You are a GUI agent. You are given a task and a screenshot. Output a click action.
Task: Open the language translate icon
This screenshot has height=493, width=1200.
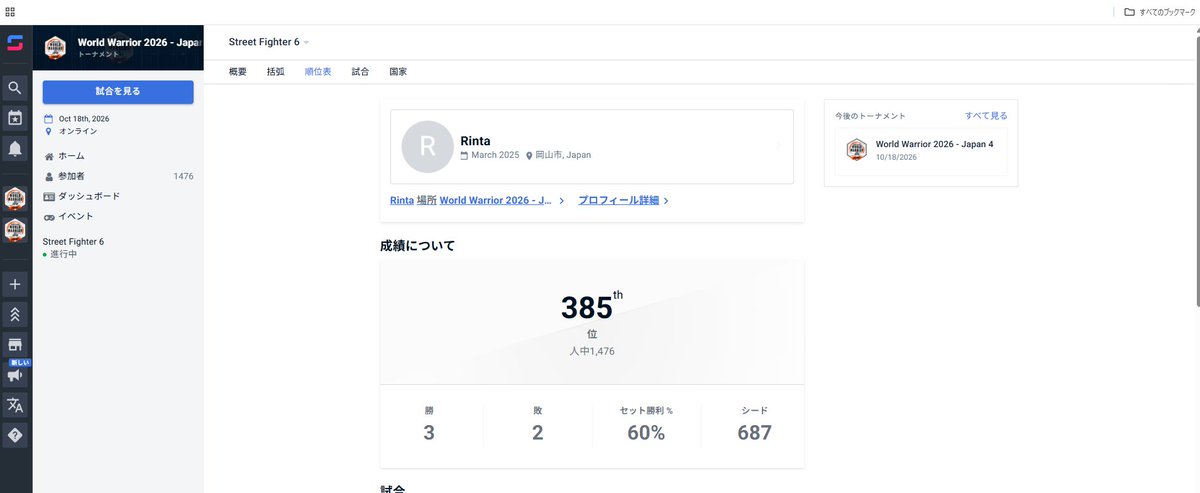(x=15, y=405)
